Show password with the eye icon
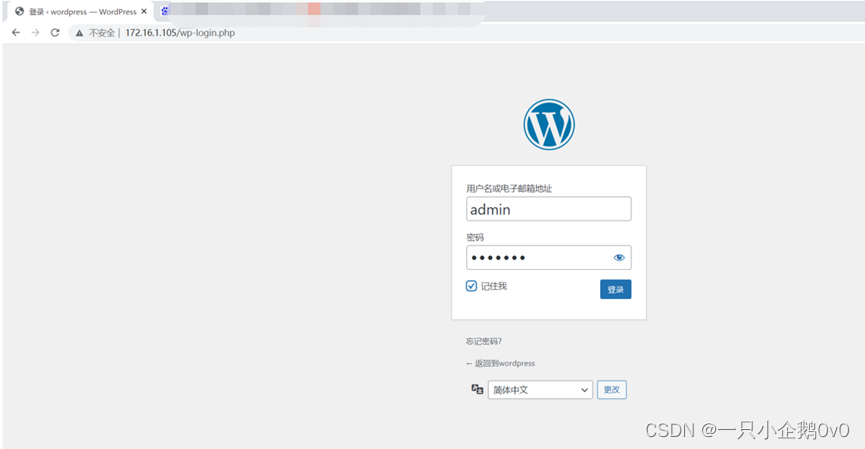 coord(619,258)
